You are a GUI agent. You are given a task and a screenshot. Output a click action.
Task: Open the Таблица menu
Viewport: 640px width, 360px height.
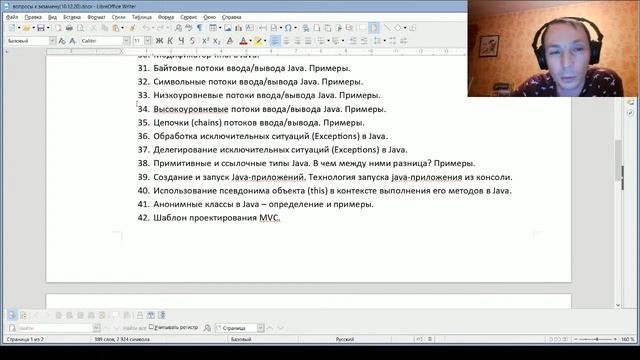click(x=142, y=17)
